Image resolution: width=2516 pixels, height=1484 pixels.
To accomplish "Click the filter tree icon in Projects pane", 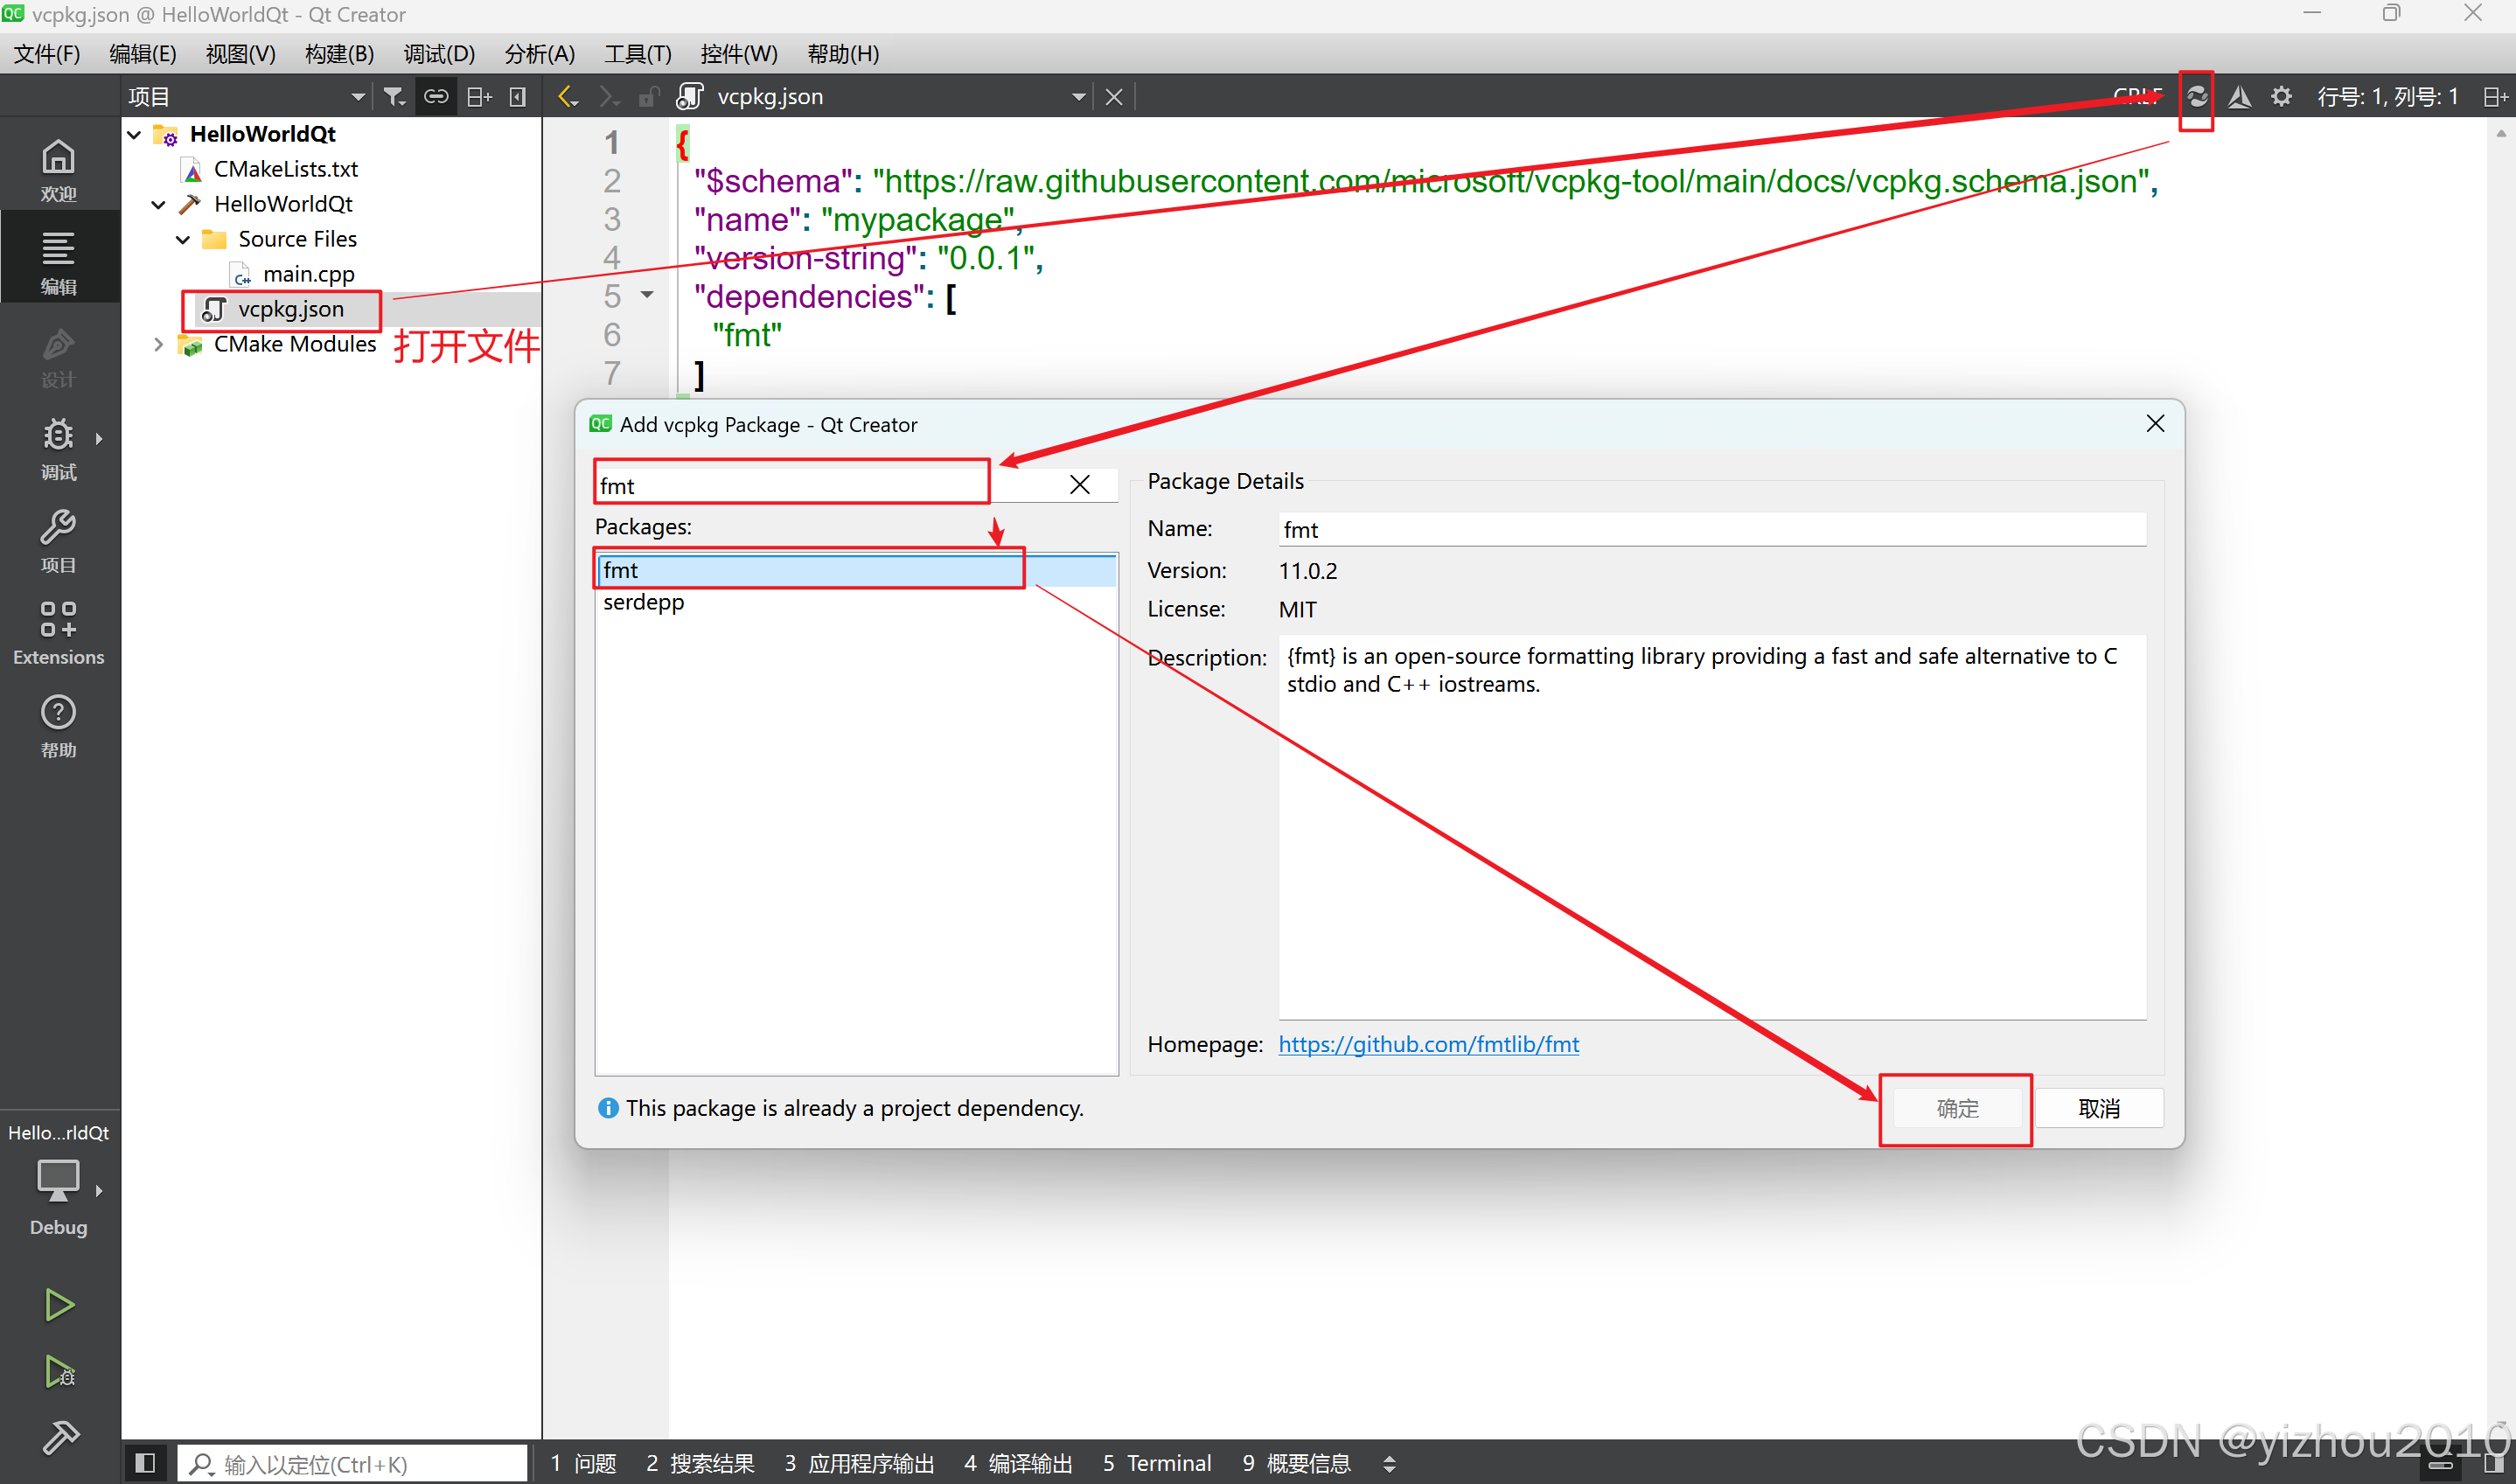I will tap(394, 96).
